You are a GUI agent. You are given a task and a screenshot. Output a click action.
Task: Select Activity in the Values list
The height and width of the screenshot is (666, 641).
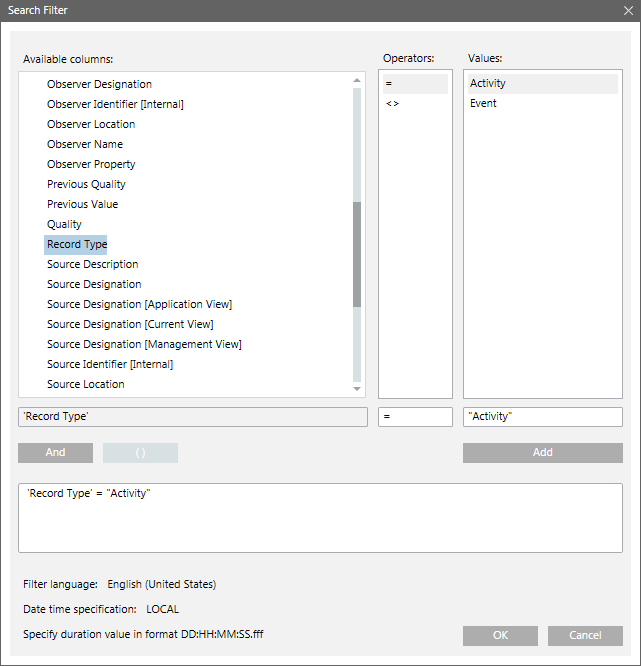tap(488, 84)
